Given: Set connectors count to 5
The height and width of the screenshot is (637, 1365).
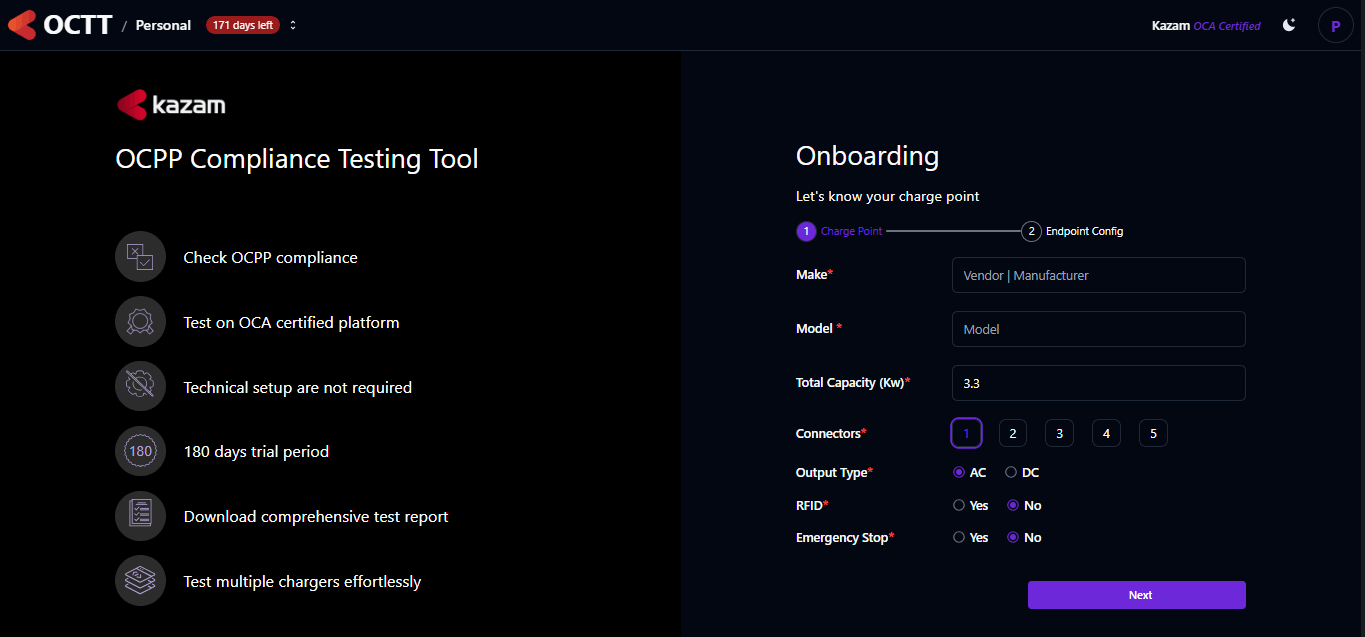Looking at the screenshot, I should click(x=1153, y=433).
